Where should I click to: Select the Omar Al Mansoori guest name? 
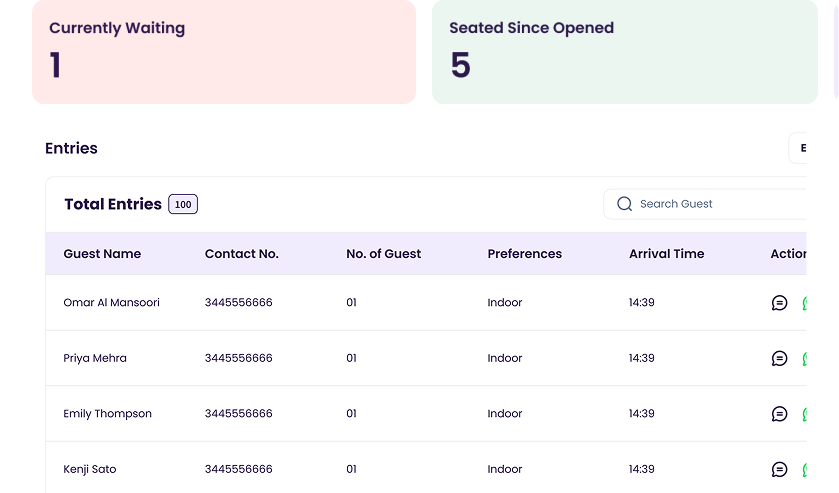click(111, 303)
